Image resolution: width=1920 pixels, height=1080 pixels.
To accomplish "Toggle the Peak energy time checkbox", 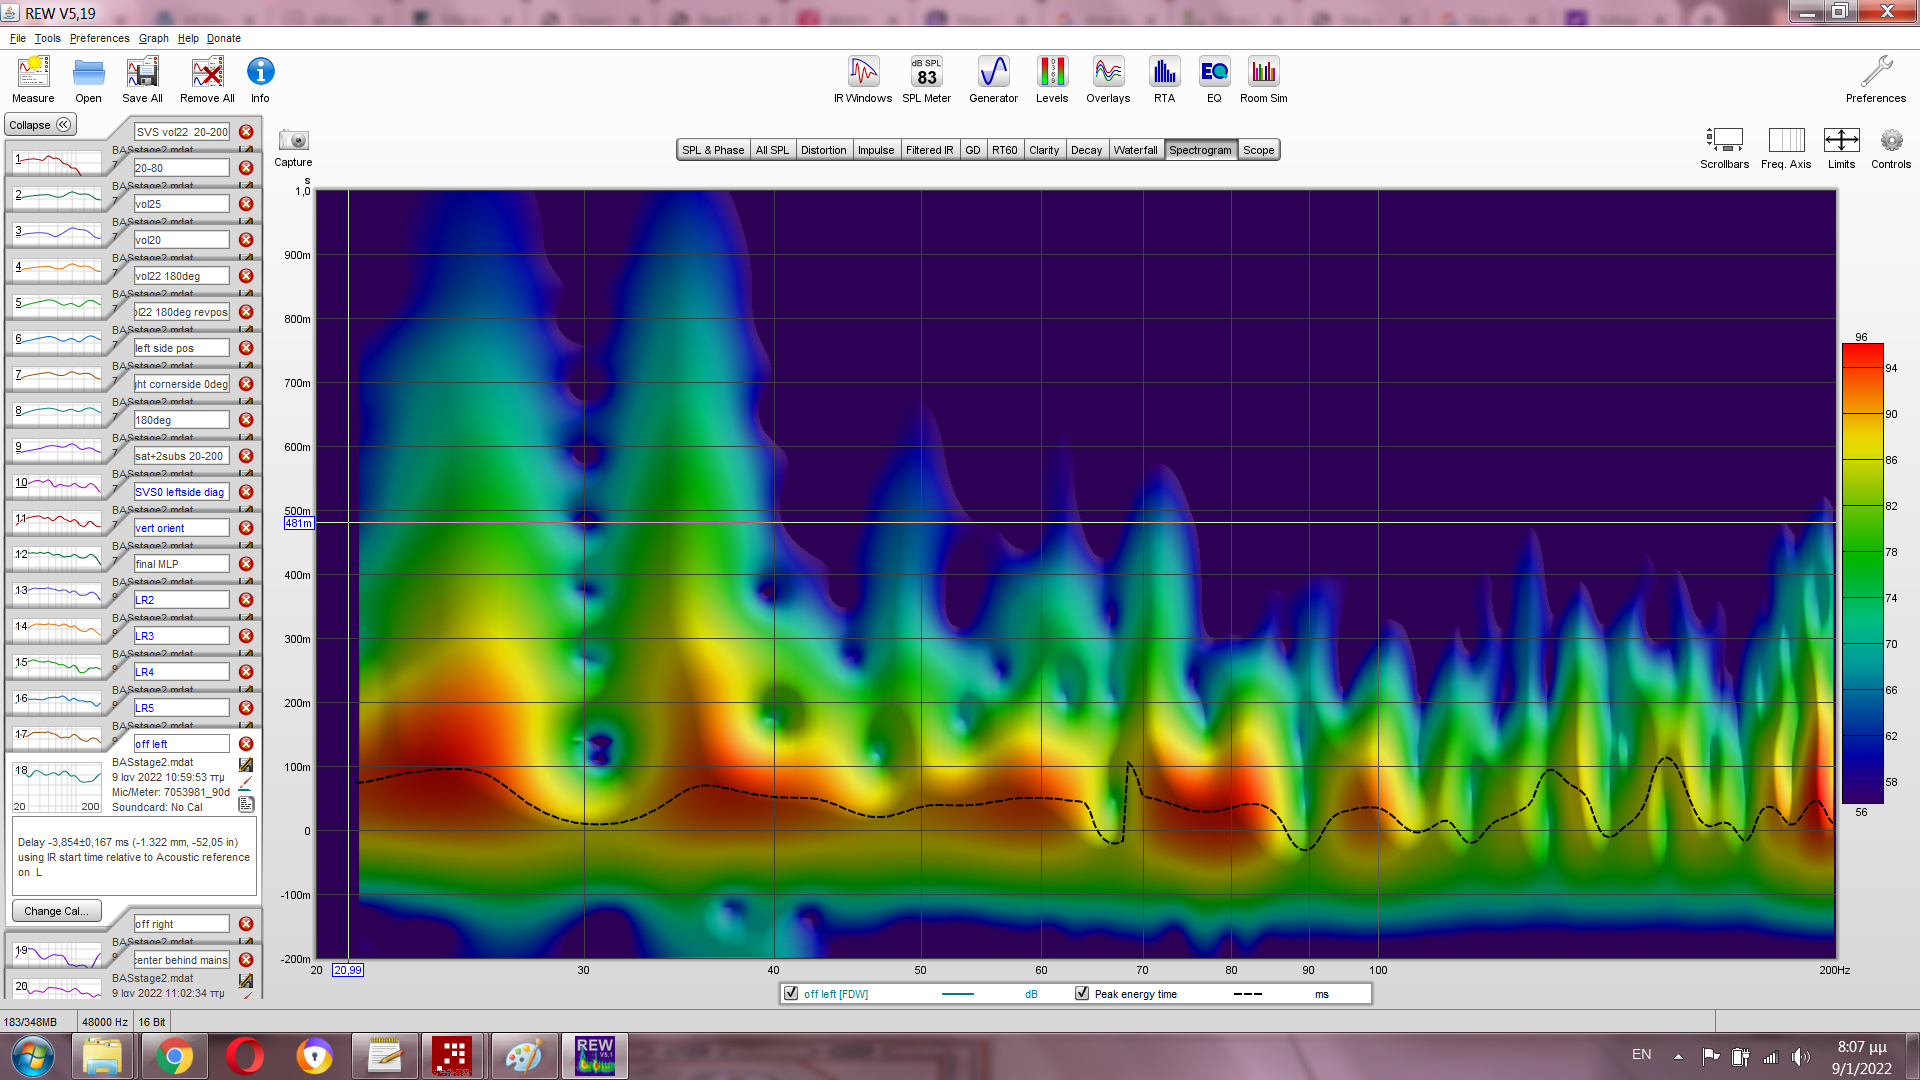I will (1082, 993).
